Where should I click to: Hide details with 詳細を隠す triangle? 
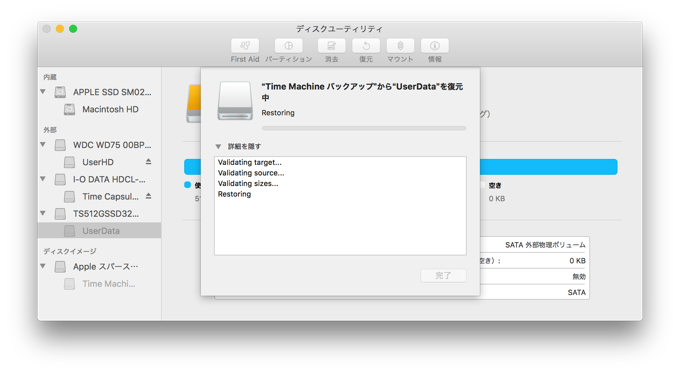[219, 147]
